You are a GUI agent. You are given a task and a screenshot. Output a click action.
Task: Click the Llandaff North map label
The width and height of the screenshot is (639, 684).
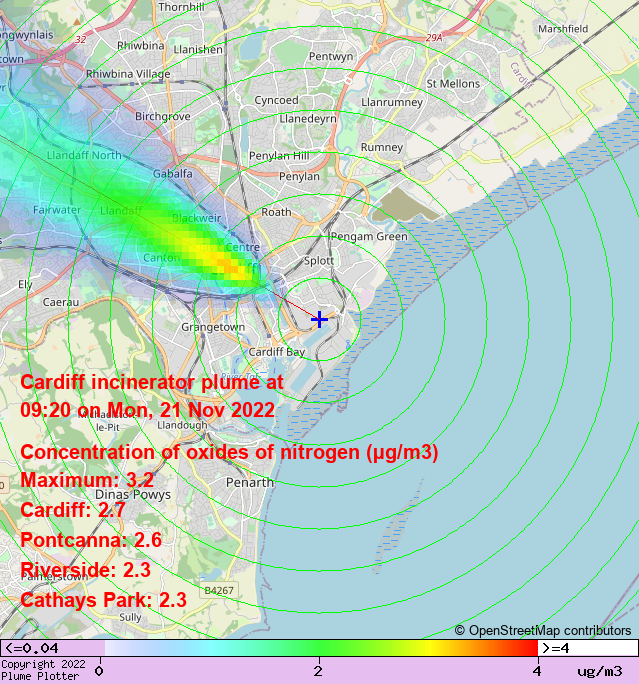coord(84,155)
